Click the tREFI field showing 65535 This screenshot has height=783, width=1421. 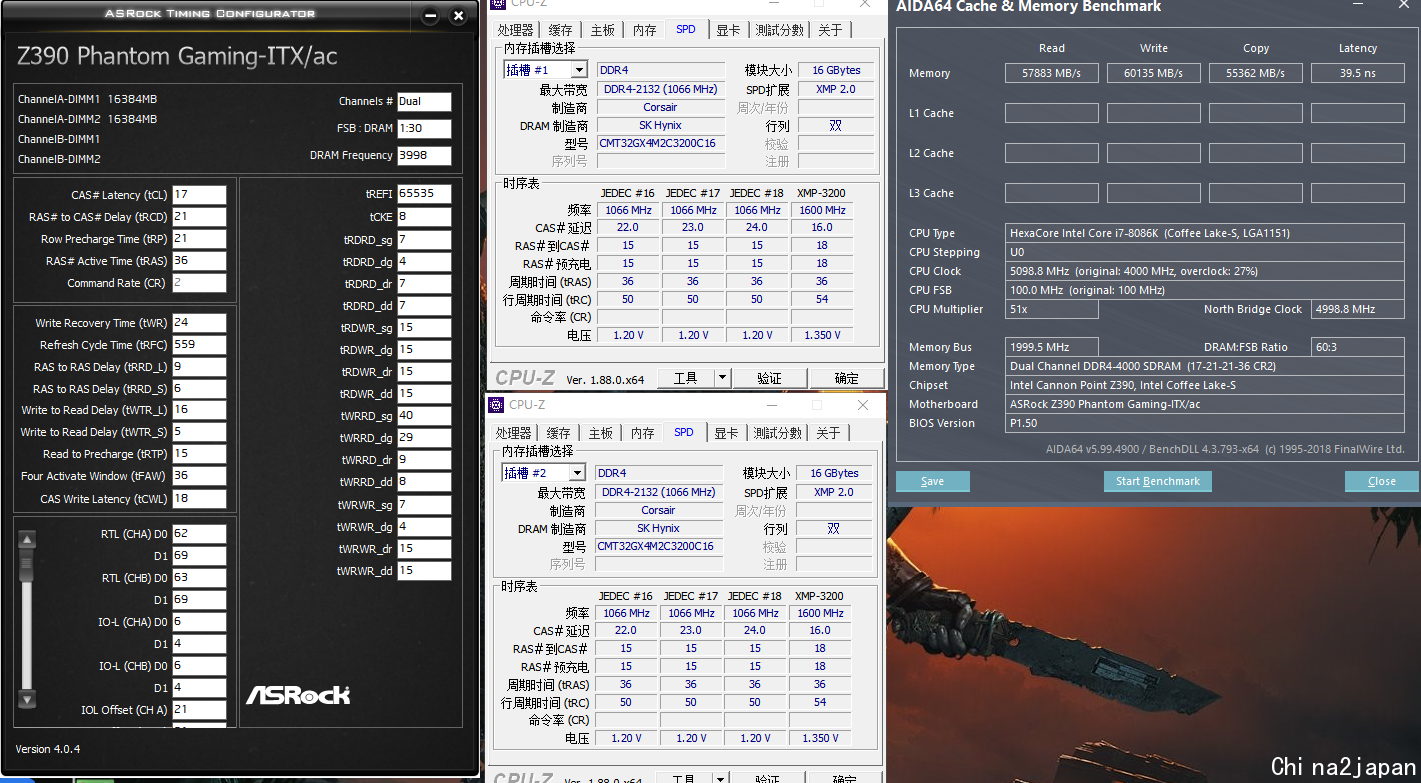coord(424,194)
